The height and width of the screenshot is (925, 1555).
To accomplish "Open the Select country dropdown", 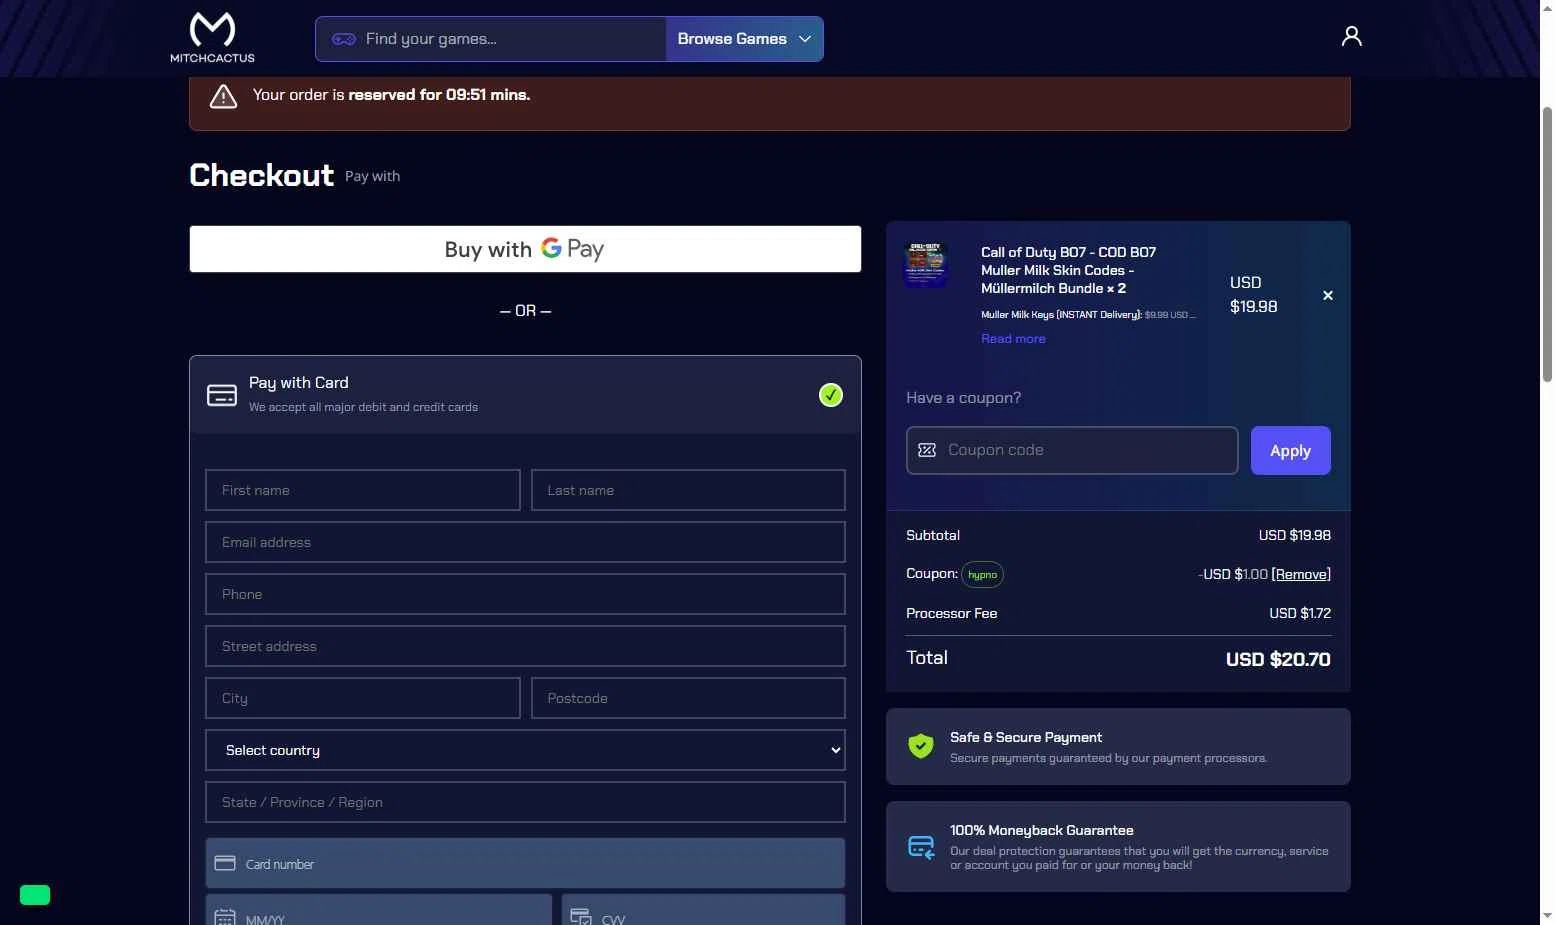I will tap(525, 750).
